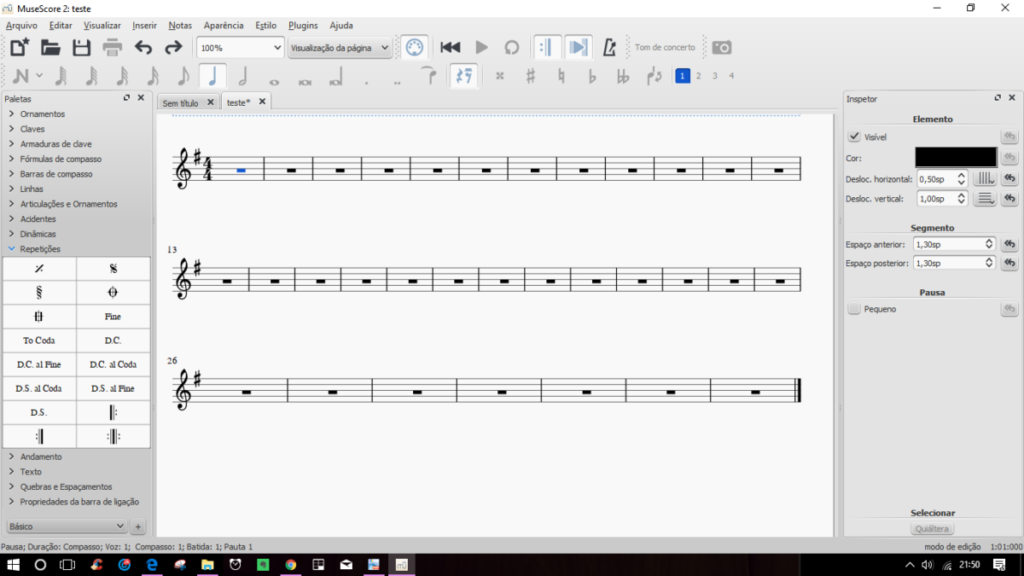The width and height of the screenshot is (1024, 576).
Task: Toggle loop playback button
Action: coord(511,47)
